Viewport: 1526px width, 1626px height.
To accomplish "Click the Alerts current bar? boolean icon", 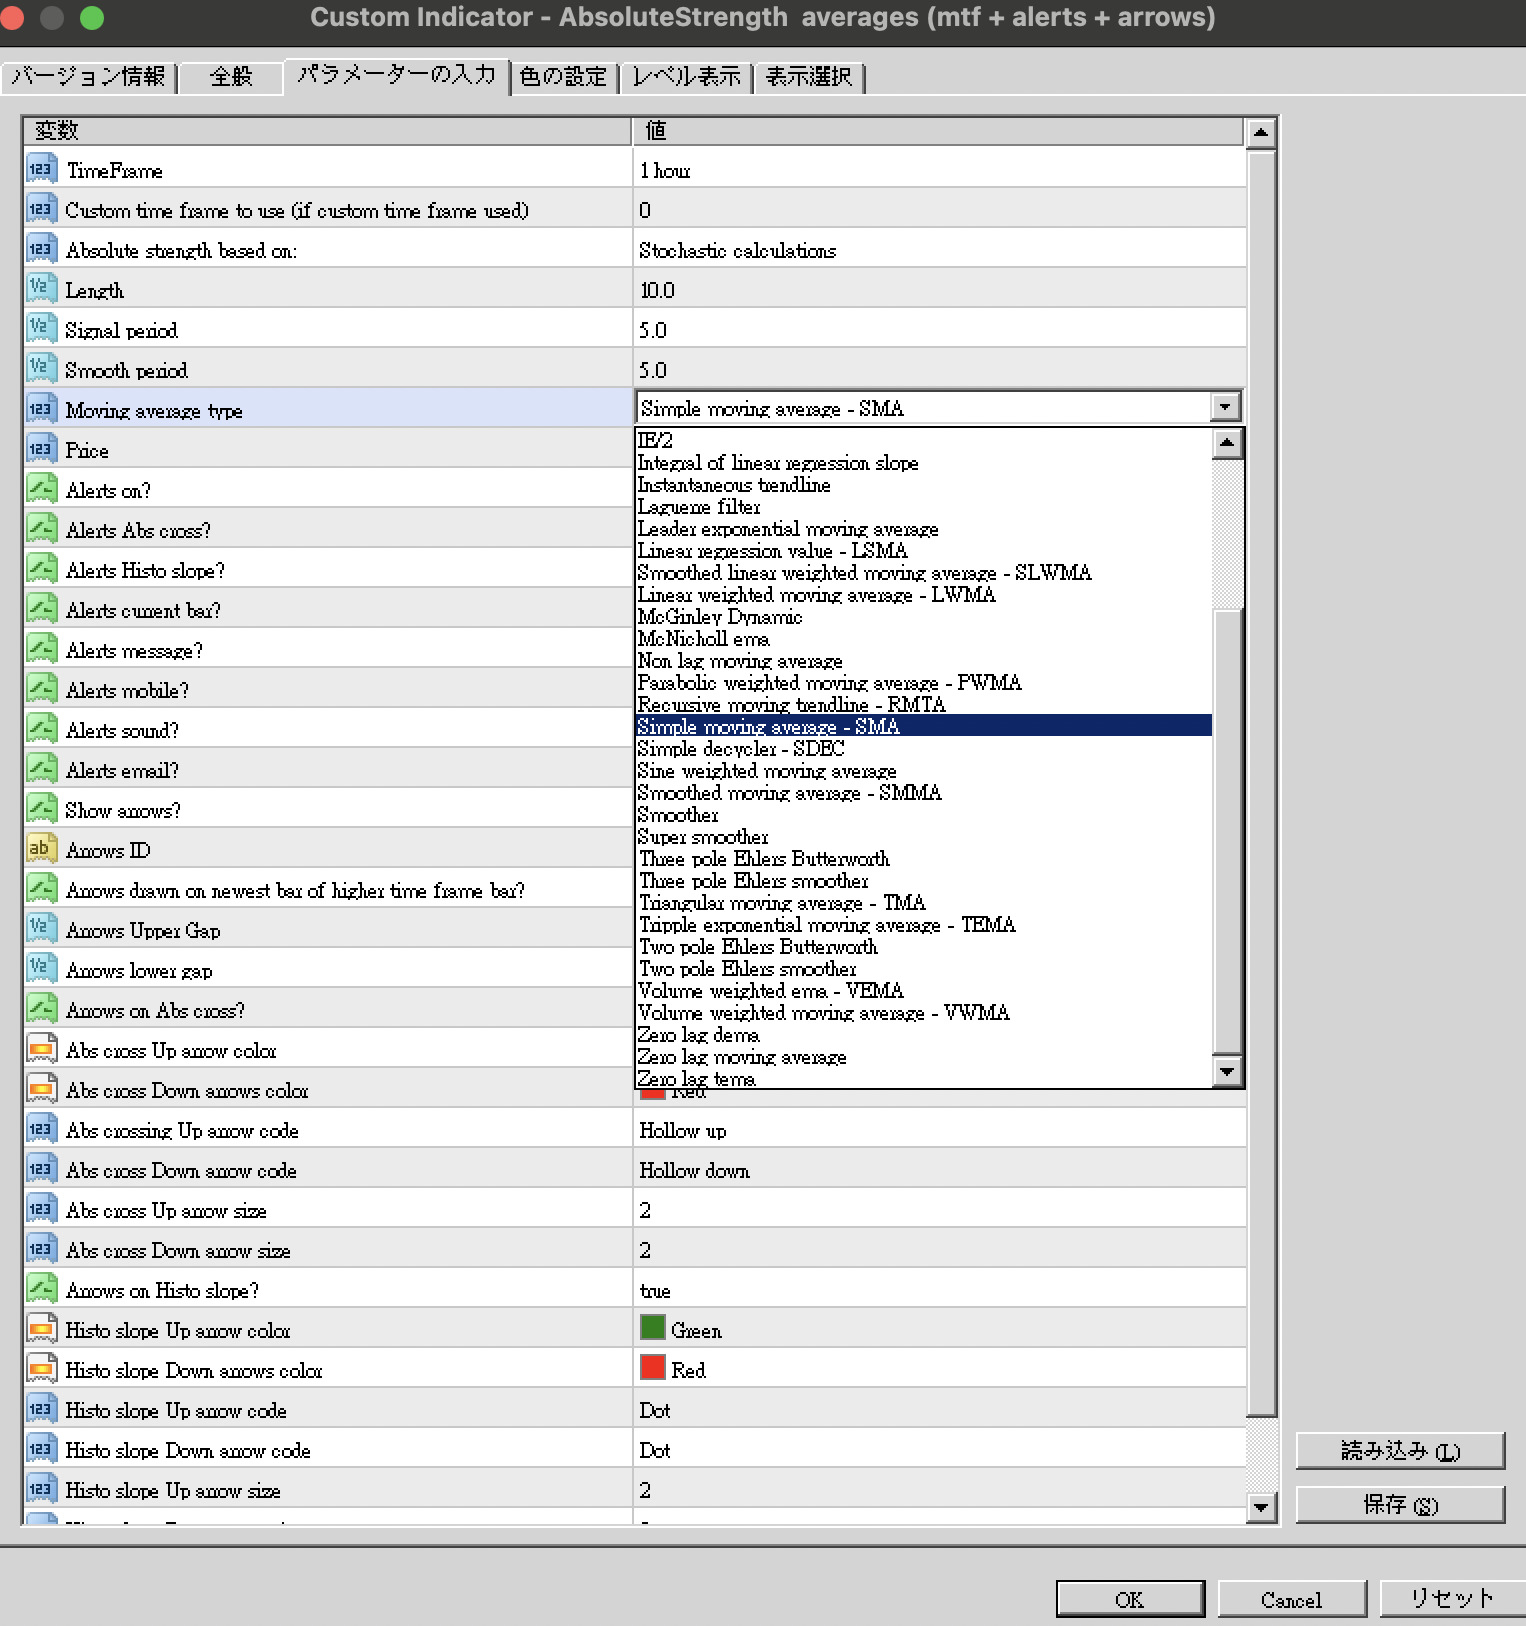I will [41, 609].
